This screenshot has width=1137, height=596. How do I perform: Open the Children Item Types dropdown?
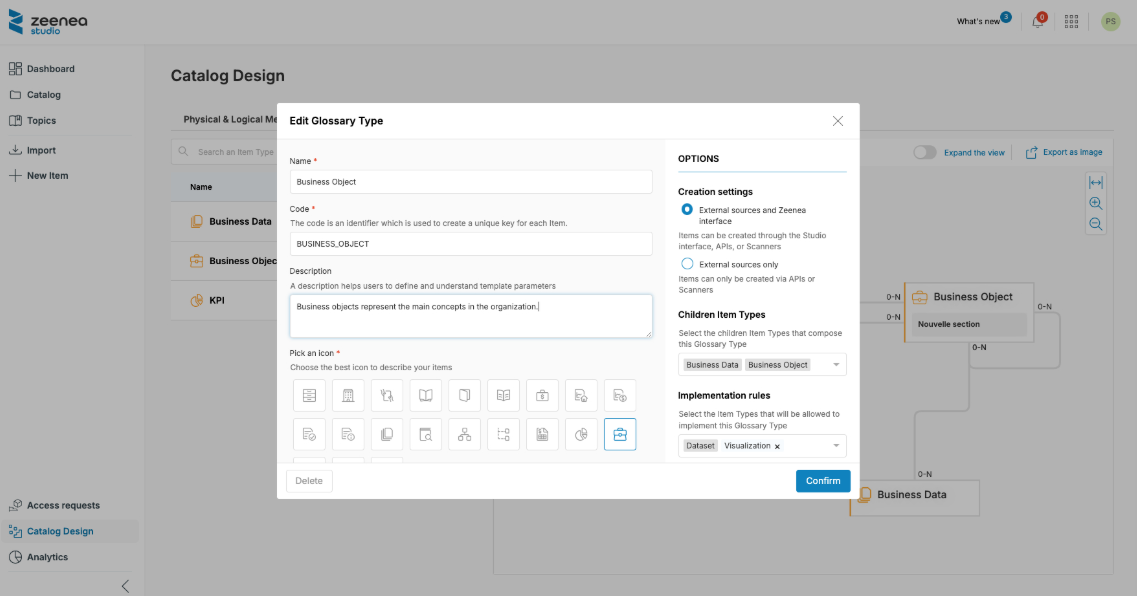[x=835, y=365]
